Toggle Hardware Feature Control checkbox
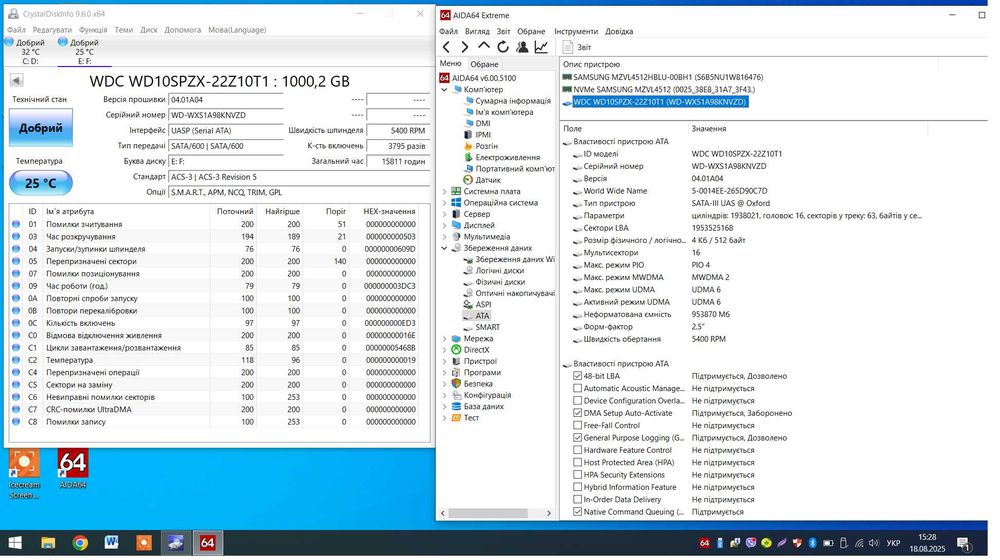The height and width of the screenshot is (560, 1000). [x=577, y=450]
